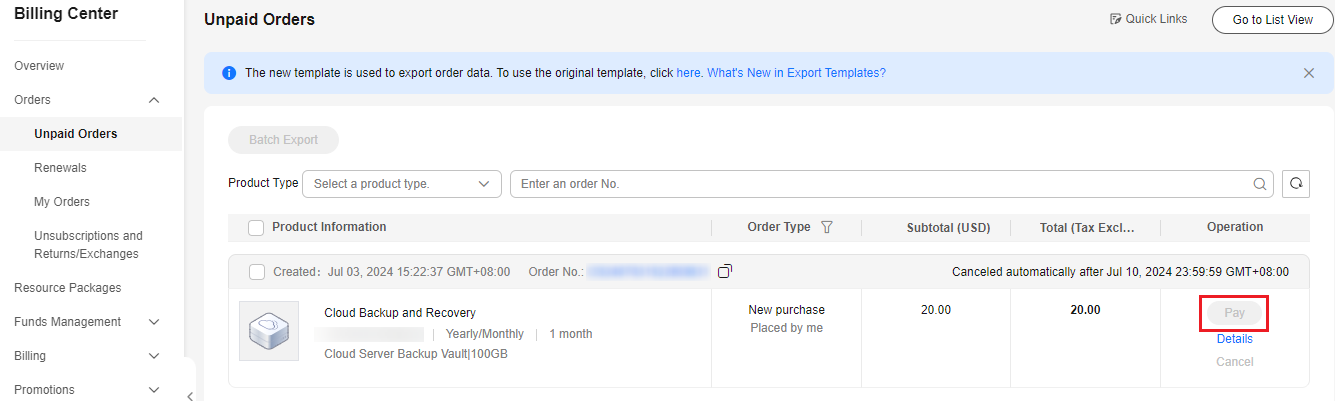Image resolution: width=1335 pixels, height=401 pixels.
Task: Click the Quick Links icon
Action: [x=1116, y=19]
